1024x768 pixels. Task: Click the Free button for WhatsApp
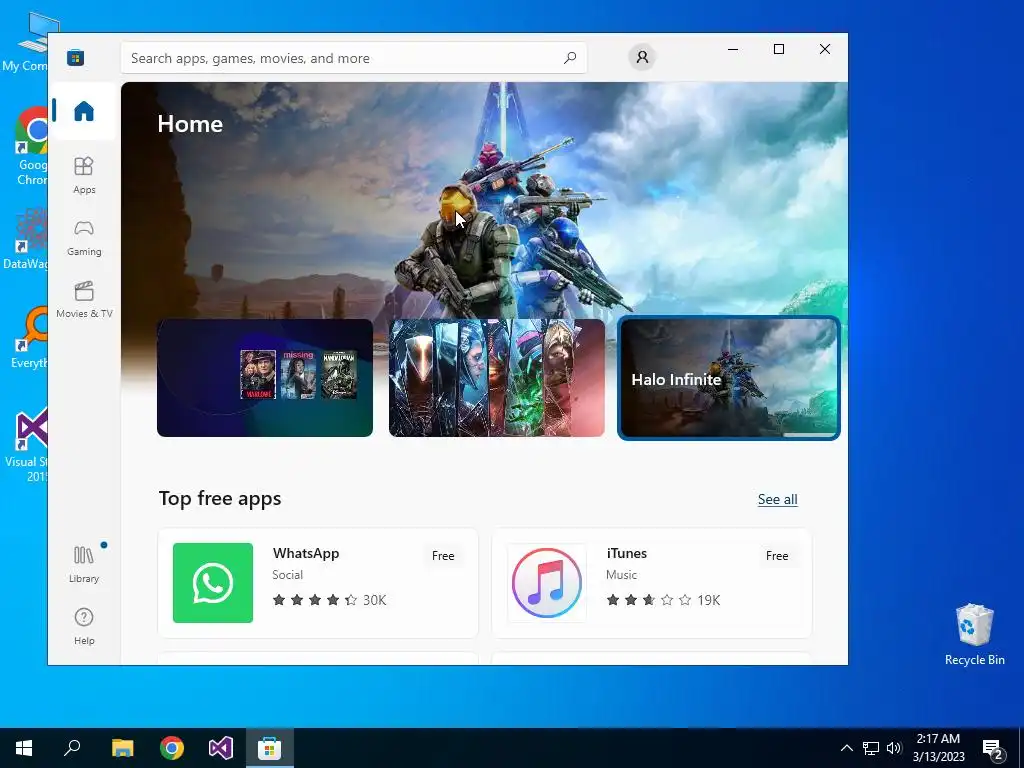point(443,556)
